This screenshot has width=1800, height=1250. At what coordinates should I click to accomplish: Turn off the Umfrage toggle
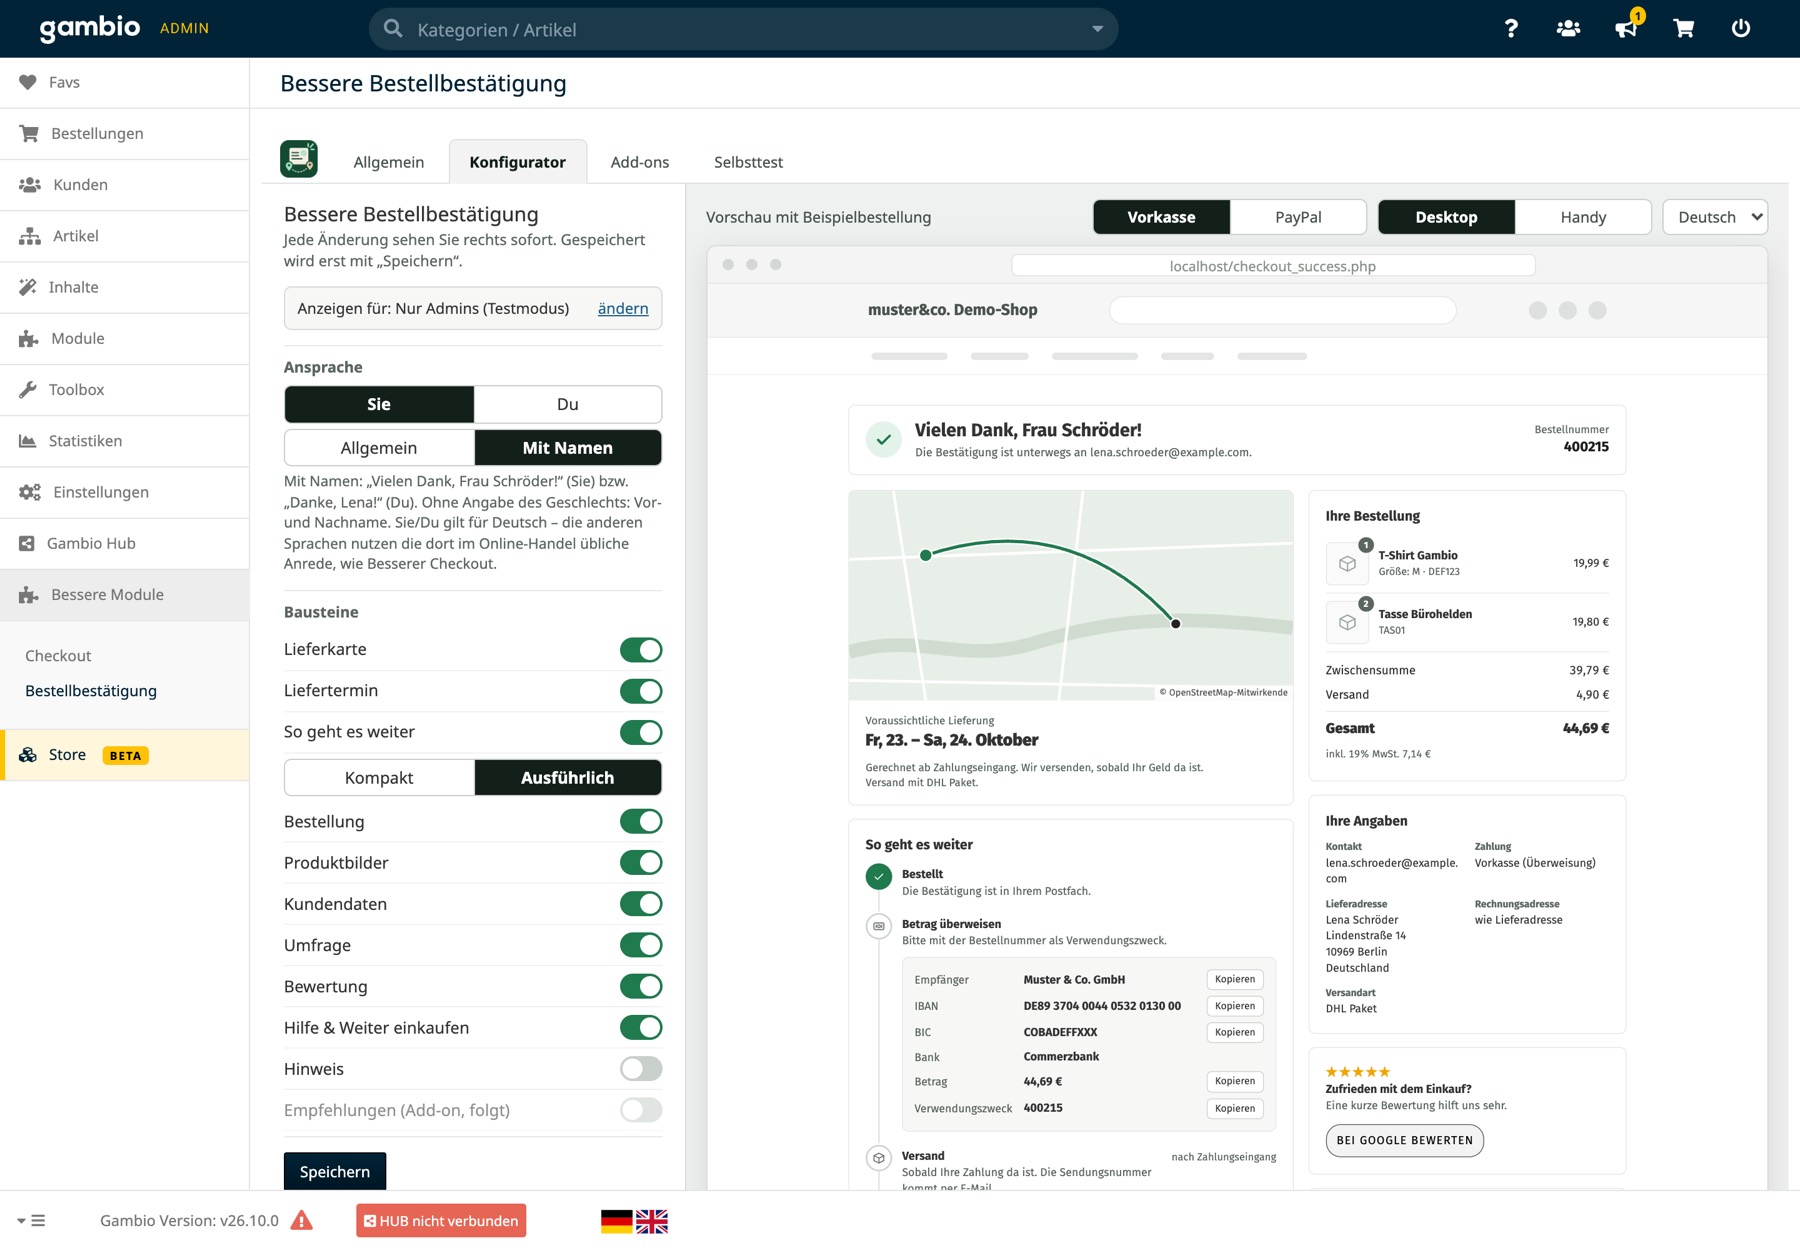click(x=641, y=945)
